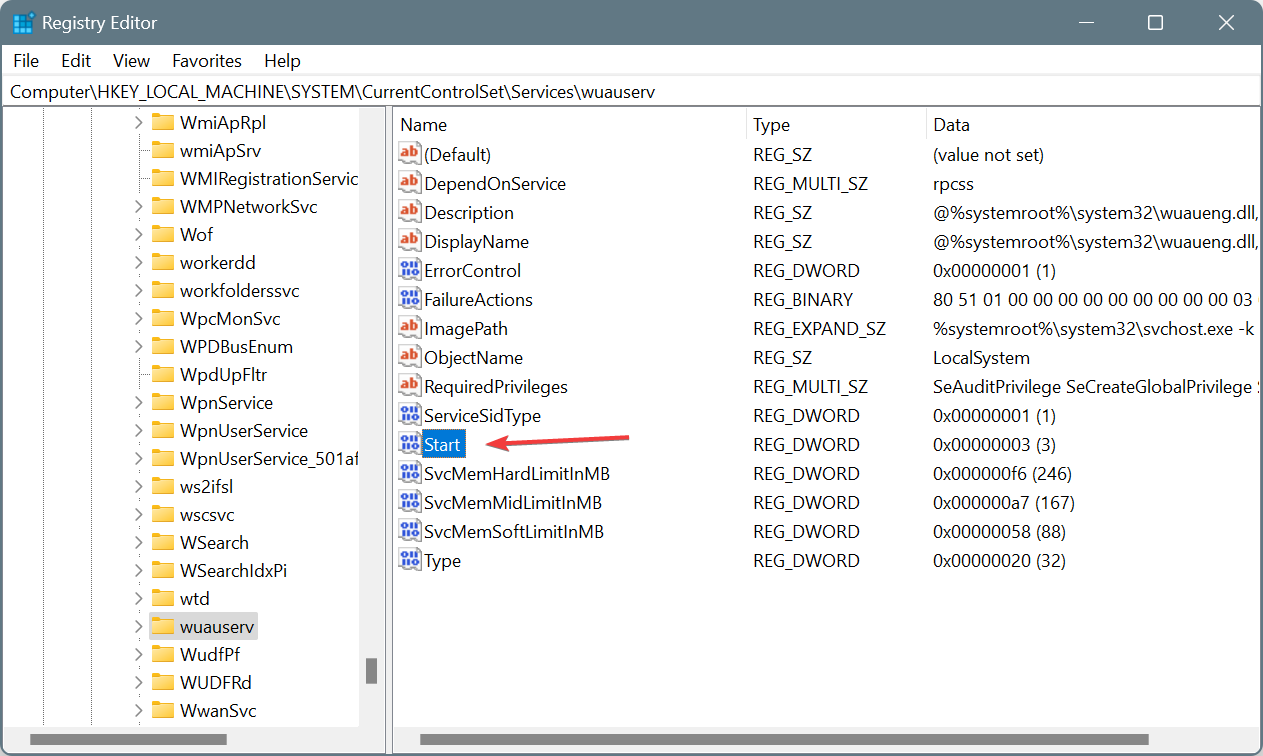Click the '0x00000020 (32)' data value
Screen dimensions: 1263x756
999,560
